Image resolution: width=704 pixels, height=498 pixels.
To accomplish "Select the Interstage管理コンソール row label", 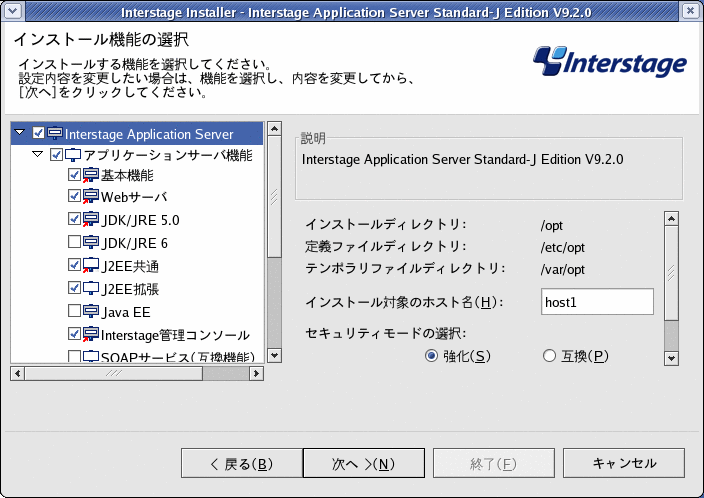I will (175, 335).
